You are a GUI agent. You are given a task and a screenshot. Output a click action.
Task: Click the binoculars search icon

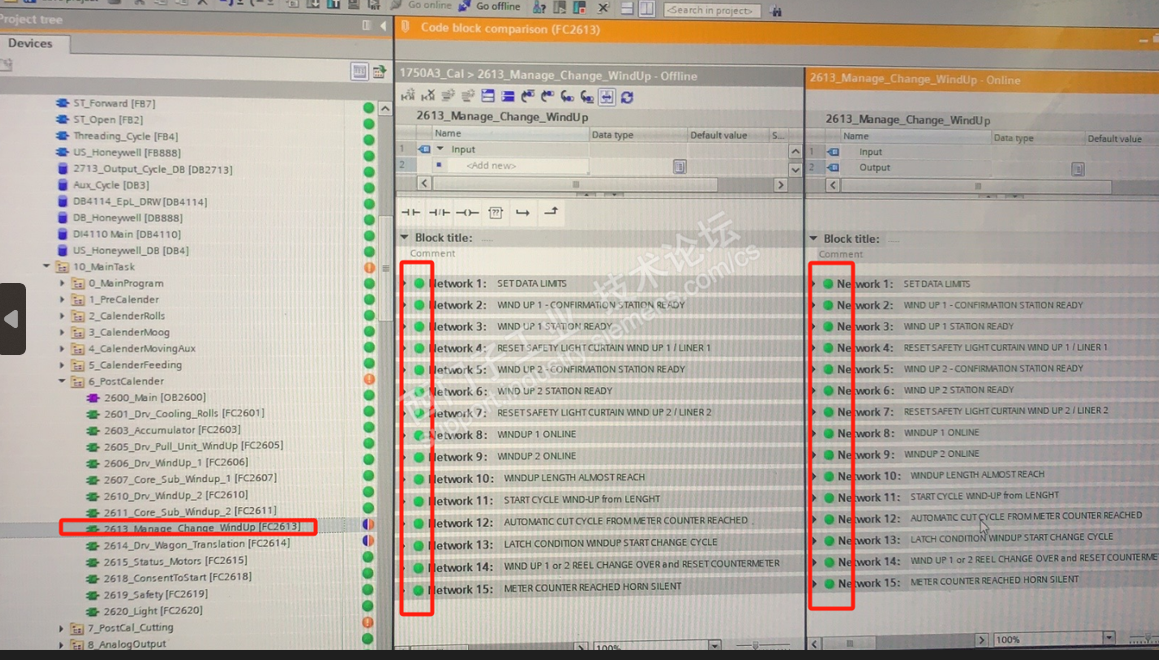[775, 11]
